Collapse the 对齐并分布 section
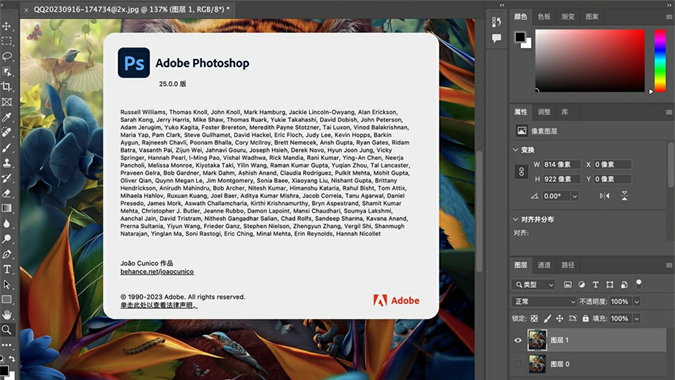The image size is (675, 380). 516,219
